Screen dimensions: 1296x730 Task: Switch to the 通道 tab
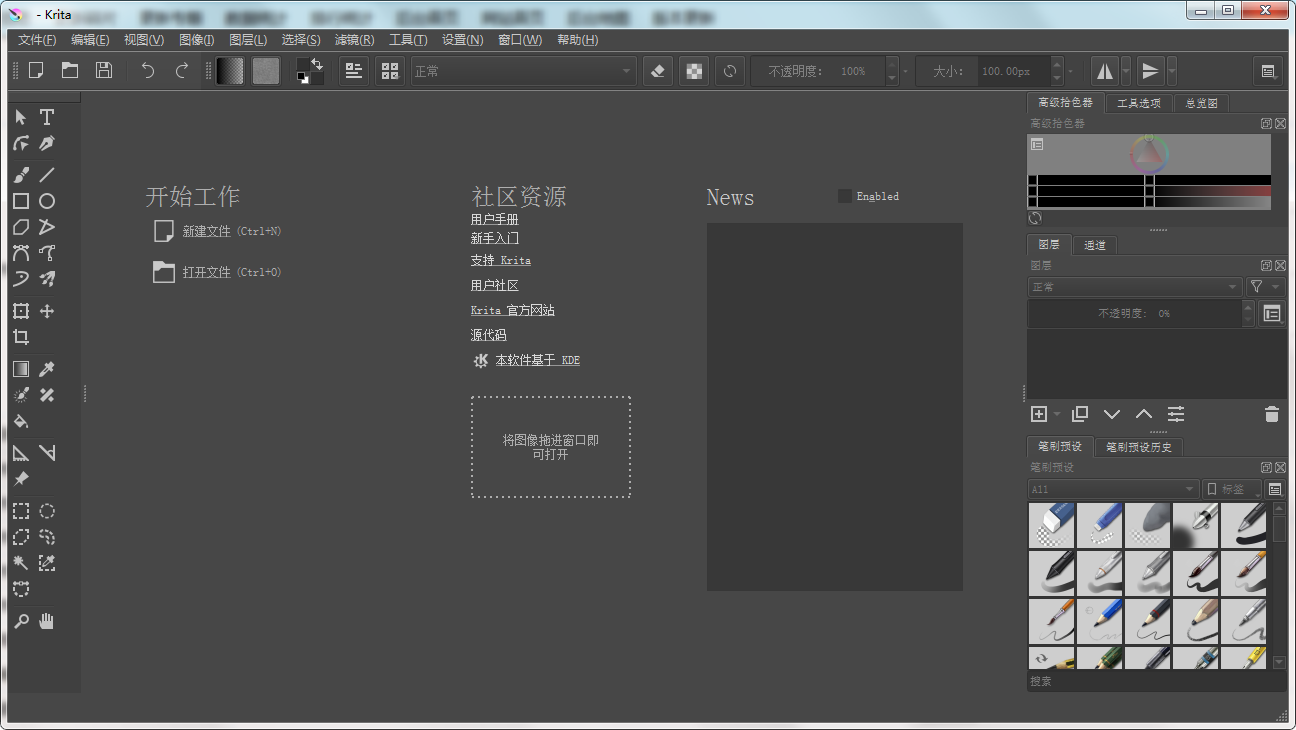pyautogui.click(x=1094, y=244)
